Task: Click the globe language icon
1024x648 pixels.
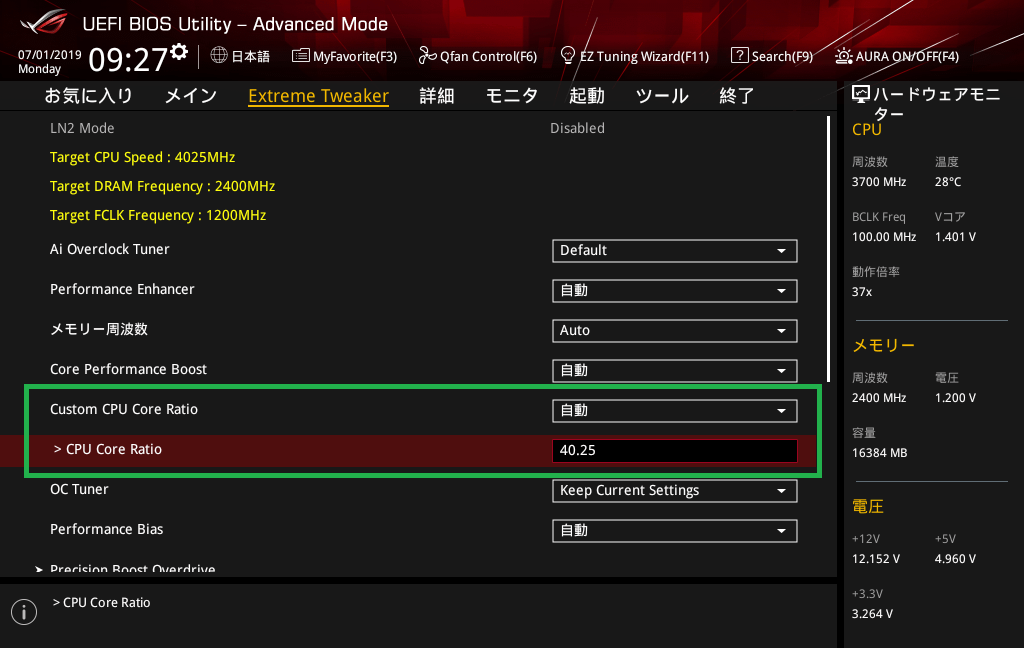Action: point(219,56)
